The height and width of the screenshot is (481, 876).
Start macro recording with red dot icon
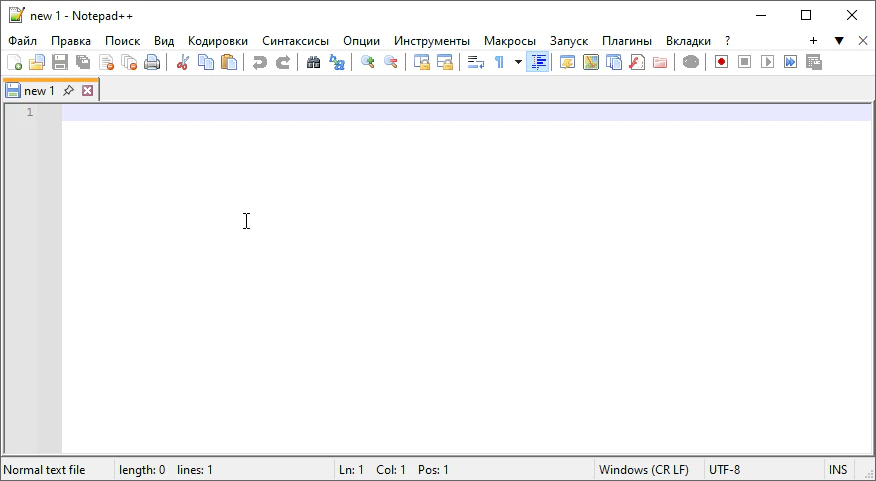point(721,62)
